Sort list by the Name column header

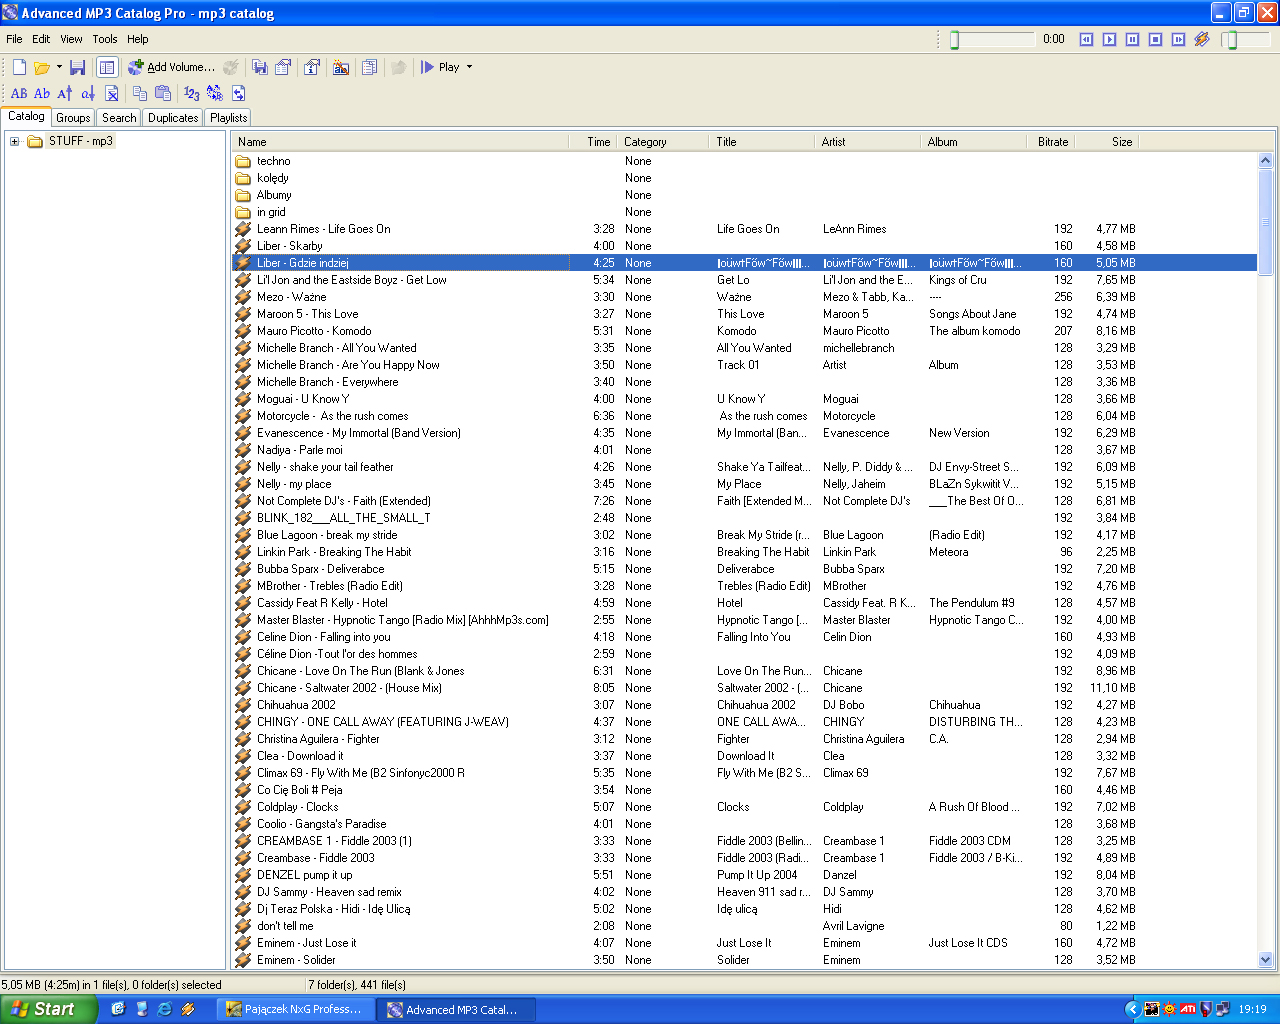point(400,142)
